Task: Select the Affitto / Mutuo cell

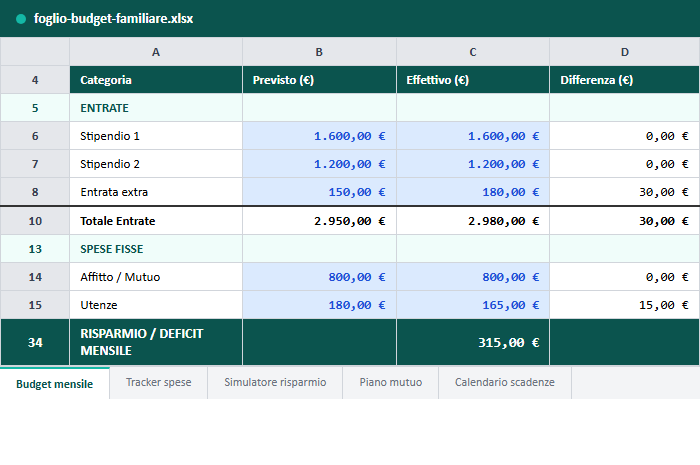Action: [156, 277]
